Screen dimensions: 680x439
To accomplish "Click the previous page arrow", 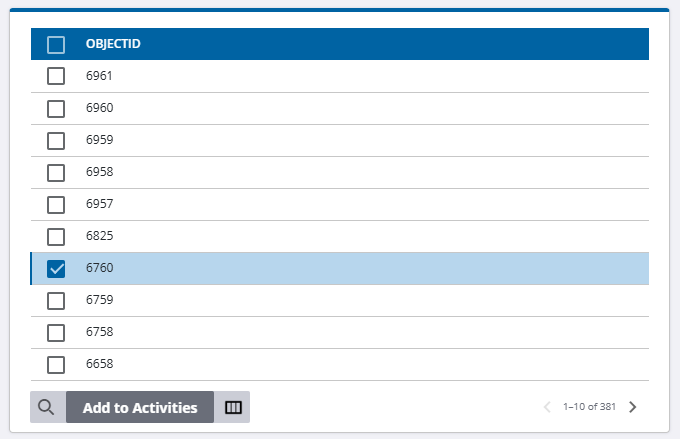I will 547,407.
